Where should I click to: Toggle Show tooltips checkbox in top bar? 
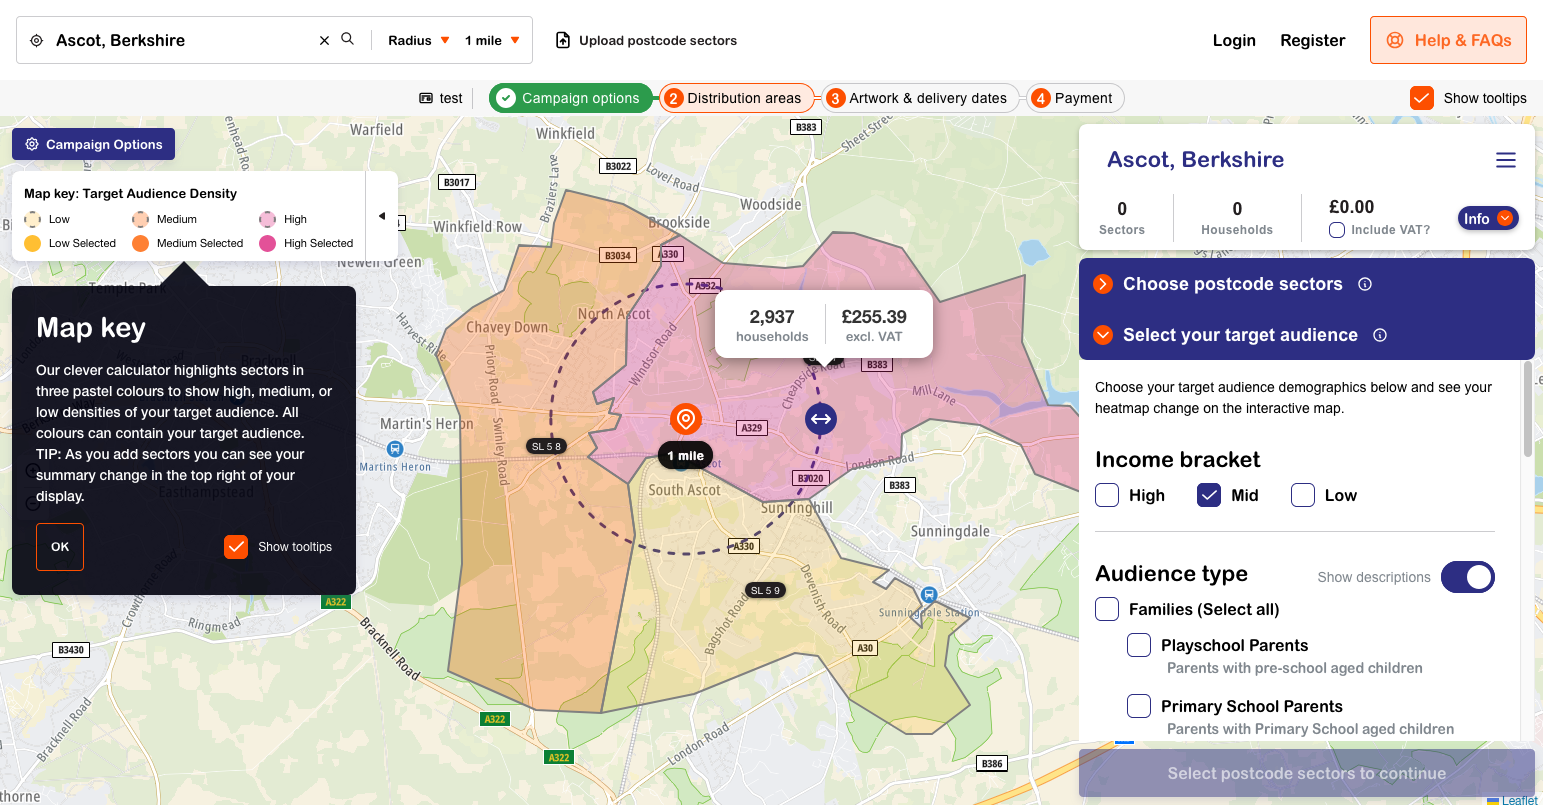[1422, 97]
